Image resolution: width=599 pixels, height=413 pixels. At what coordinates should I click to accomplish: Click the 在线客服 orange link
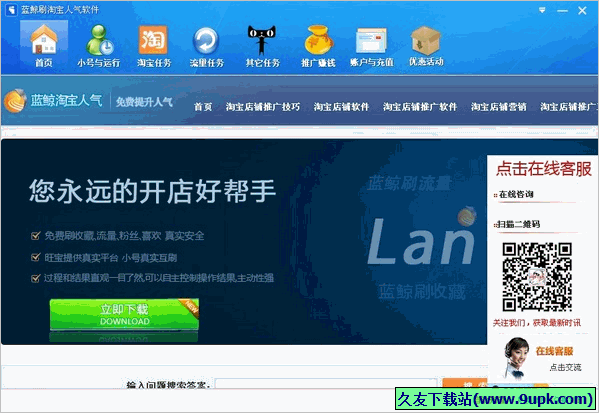pyautogui.click(x=554, y=351)
